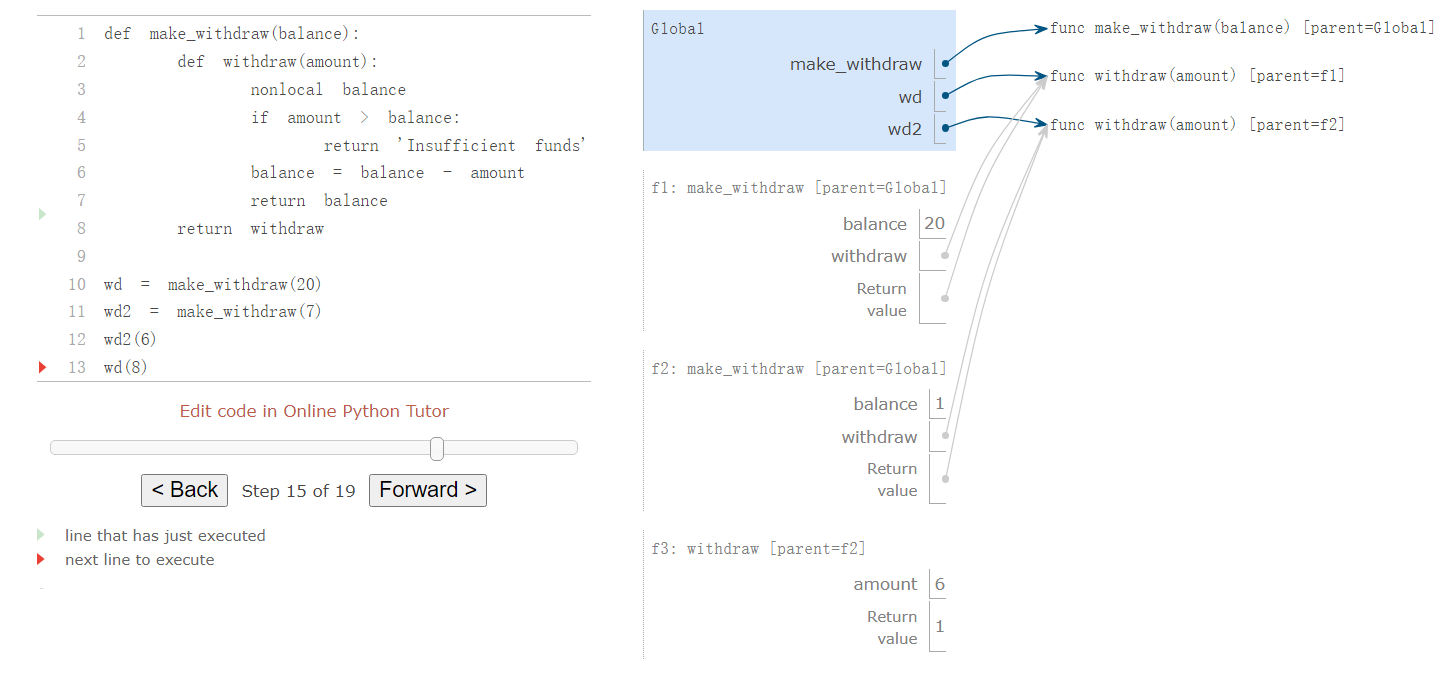
Task: Click the green just-executed arrow near line 8
Action: (x=42, y=214)
